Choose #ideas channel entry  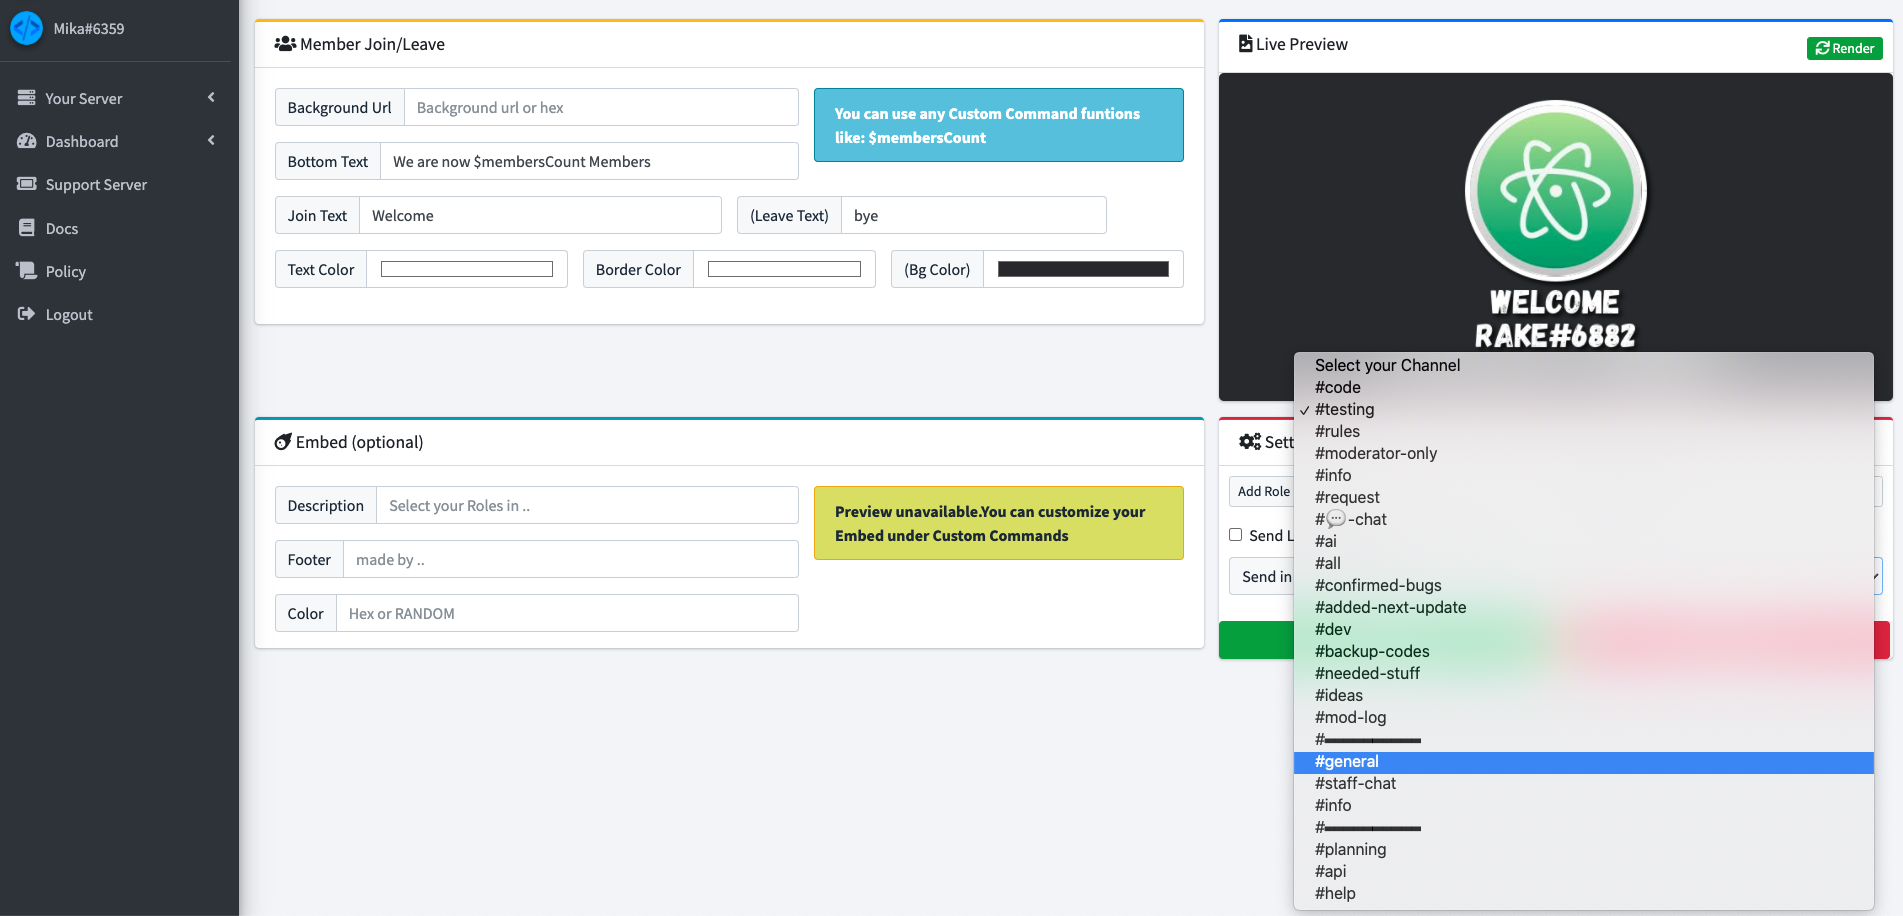click(x=1583, y=695)
